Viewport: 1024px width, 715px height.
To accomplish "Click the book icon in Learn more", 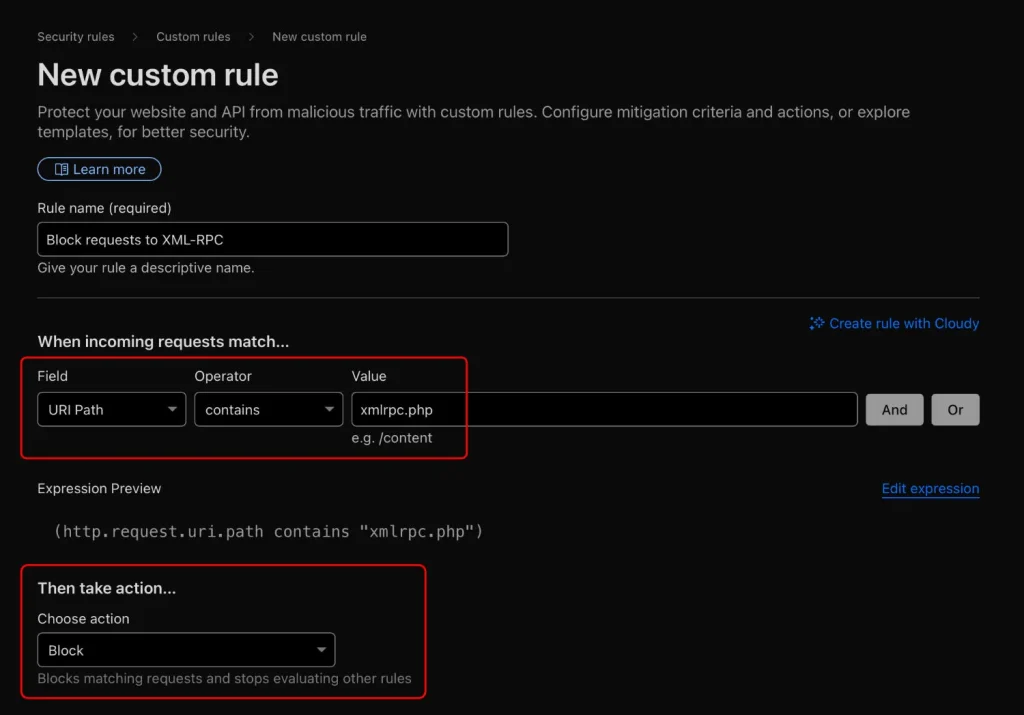I will click(x=61, y=169).
